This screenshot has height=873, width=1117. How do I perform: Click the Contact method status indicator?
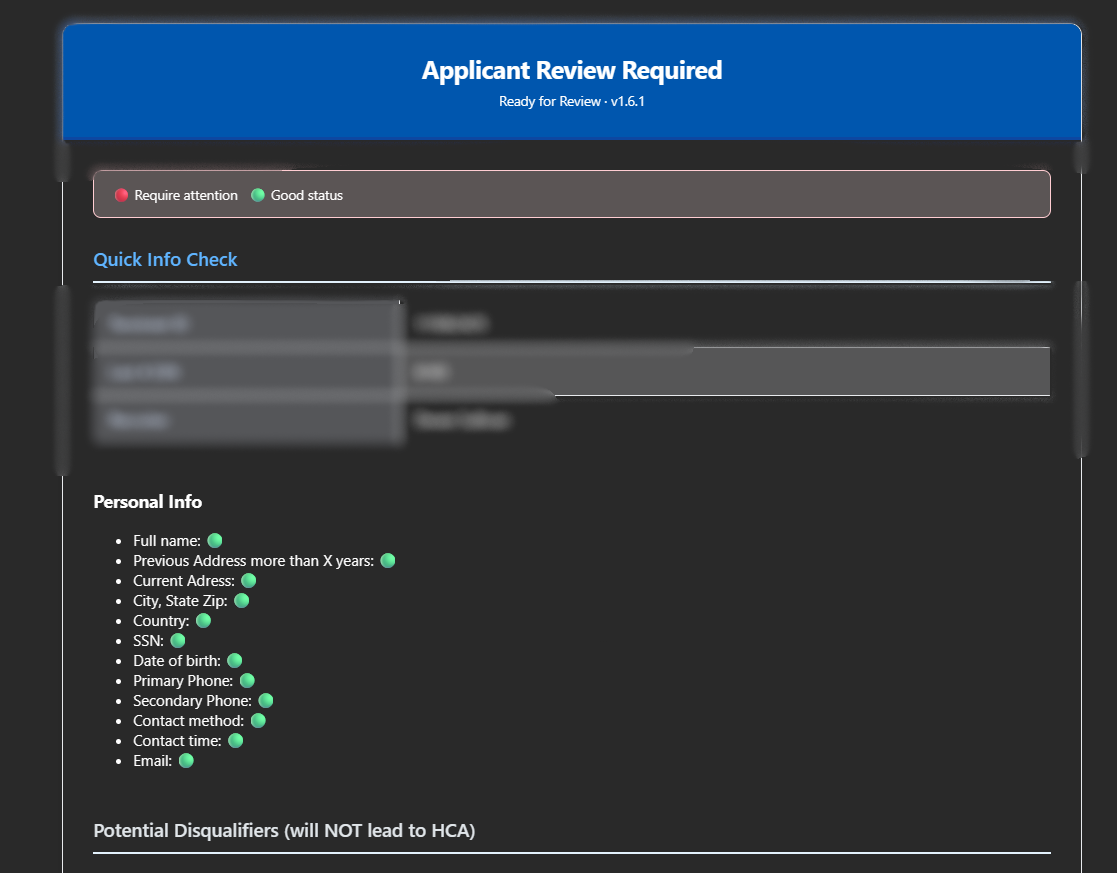[257, 721]
